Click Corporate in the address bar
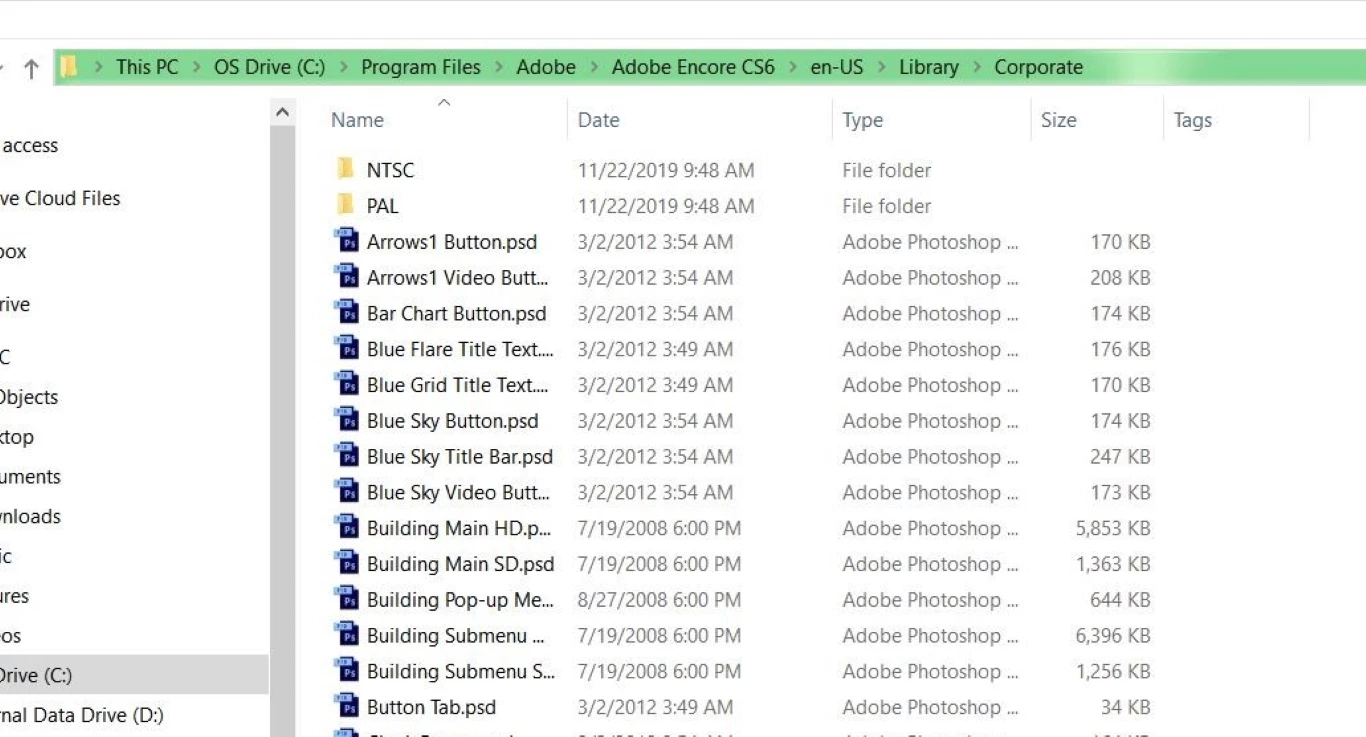The image size is (1366, 737). click(1038, 67)
